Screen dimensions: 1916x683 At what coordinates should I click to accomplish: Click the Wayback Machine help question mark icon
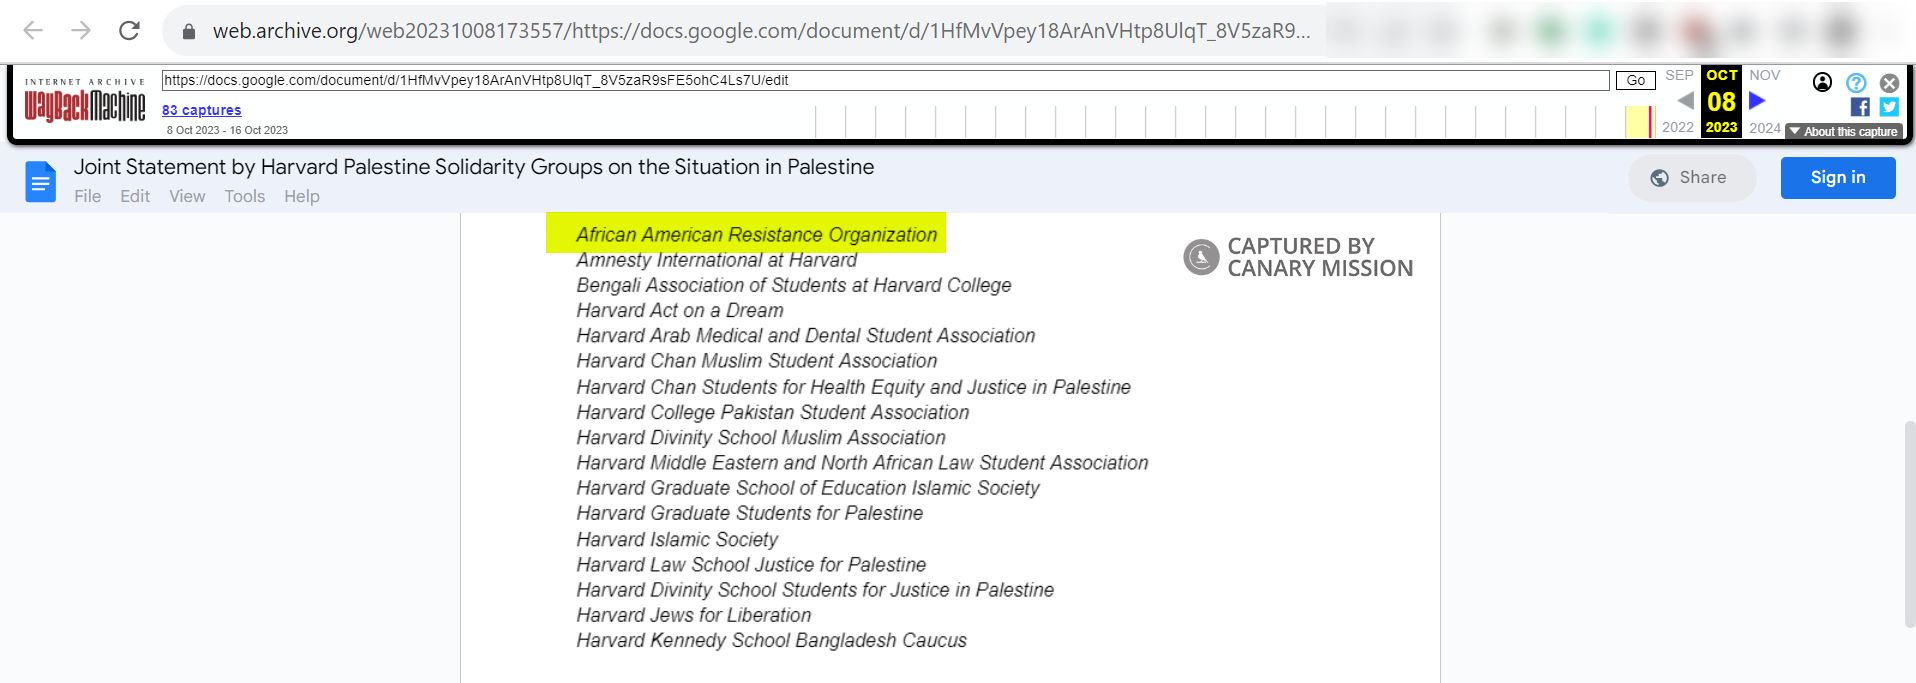click(1856, 83)
